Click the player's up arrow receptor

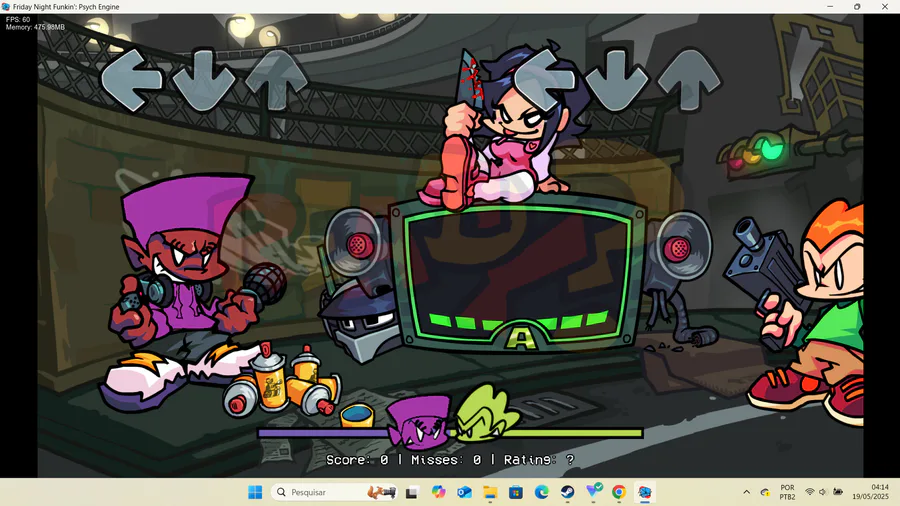click(x=689, y=79)
